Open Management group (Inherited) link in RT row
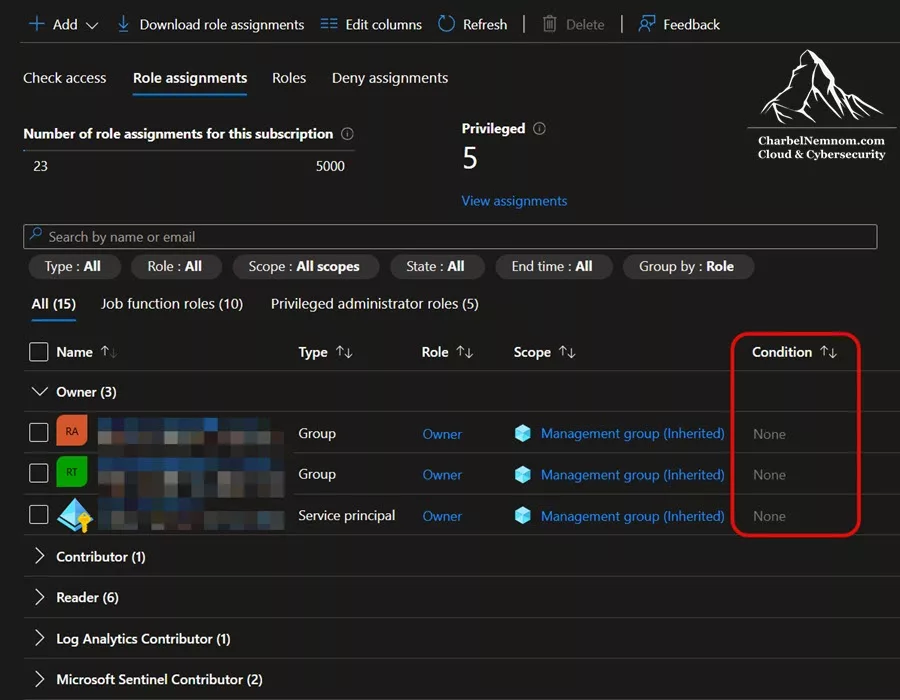900x700 pixels. pyautogui.click(x=633, y=475)
